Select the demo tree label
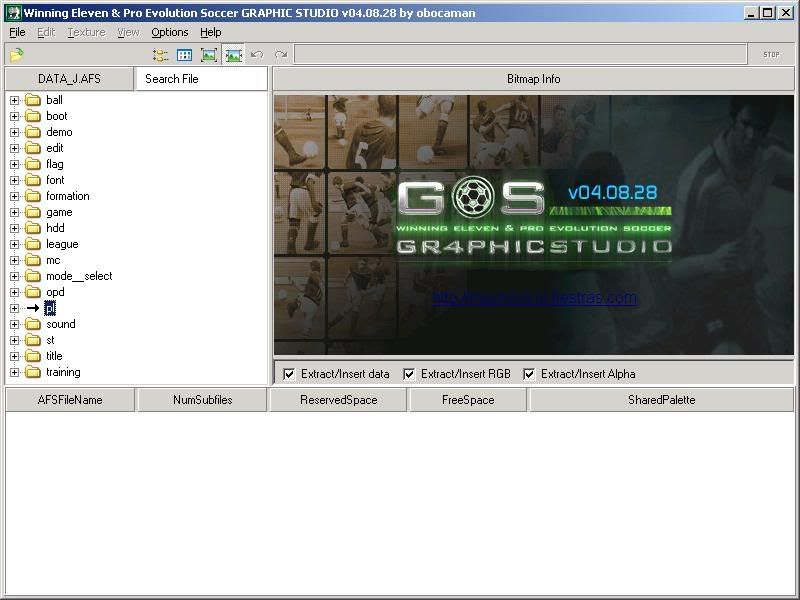 pos(59,132)
